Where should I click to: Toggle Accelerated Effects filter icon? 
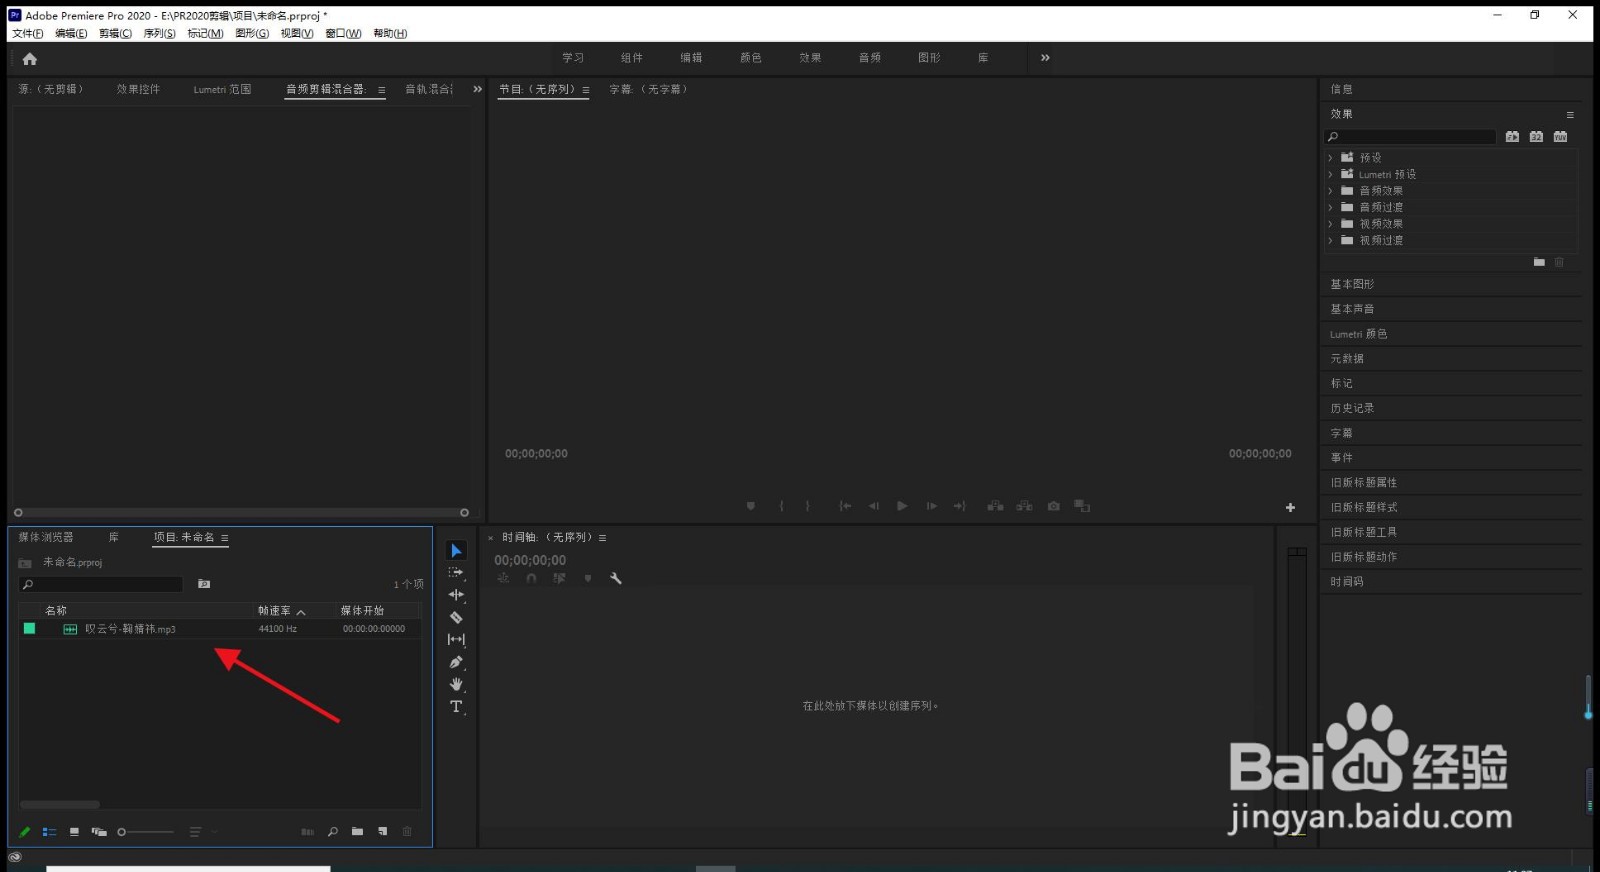click(x=1512, y=137)
